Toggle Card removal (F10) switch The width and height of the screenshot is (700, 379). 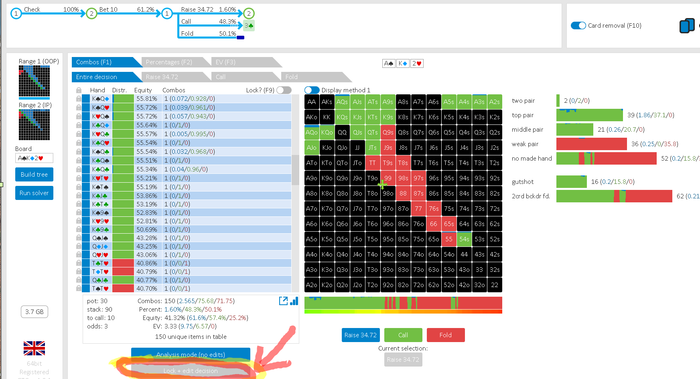pyautogui.click(x=578, y=25)
